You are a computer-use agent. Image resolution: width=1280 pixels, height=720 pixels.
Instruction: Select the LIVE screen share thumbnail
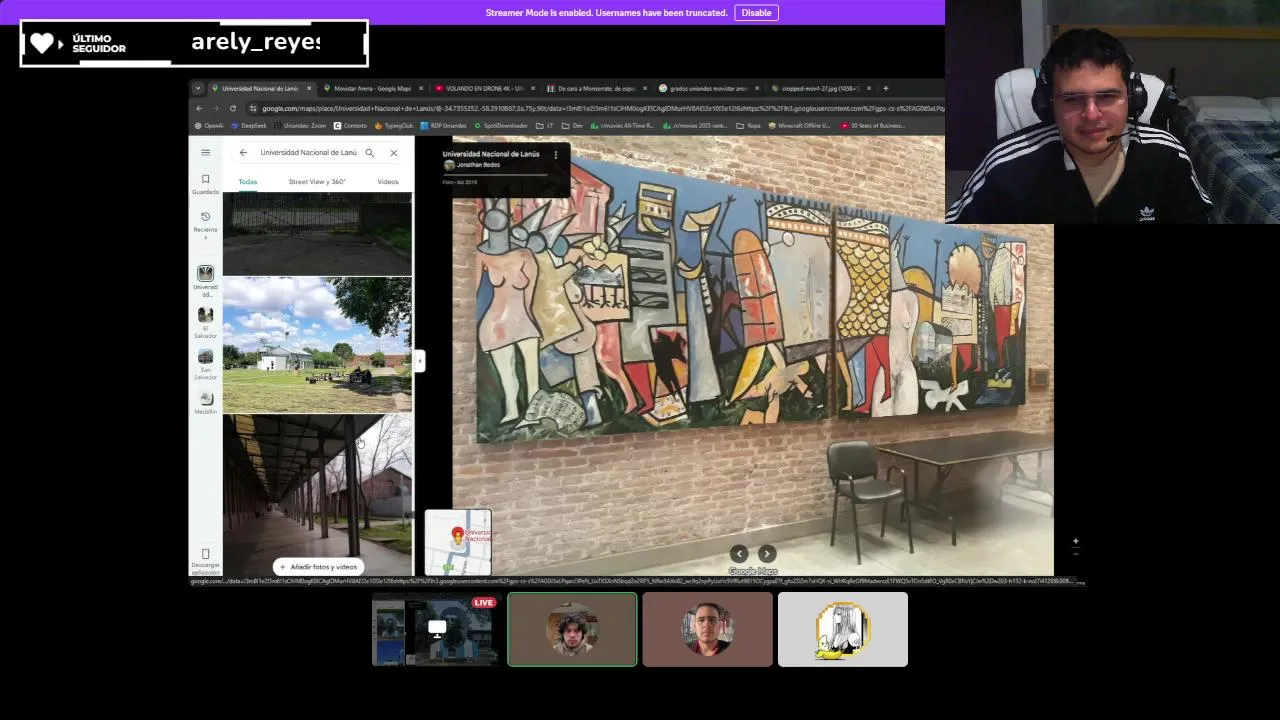435,629
